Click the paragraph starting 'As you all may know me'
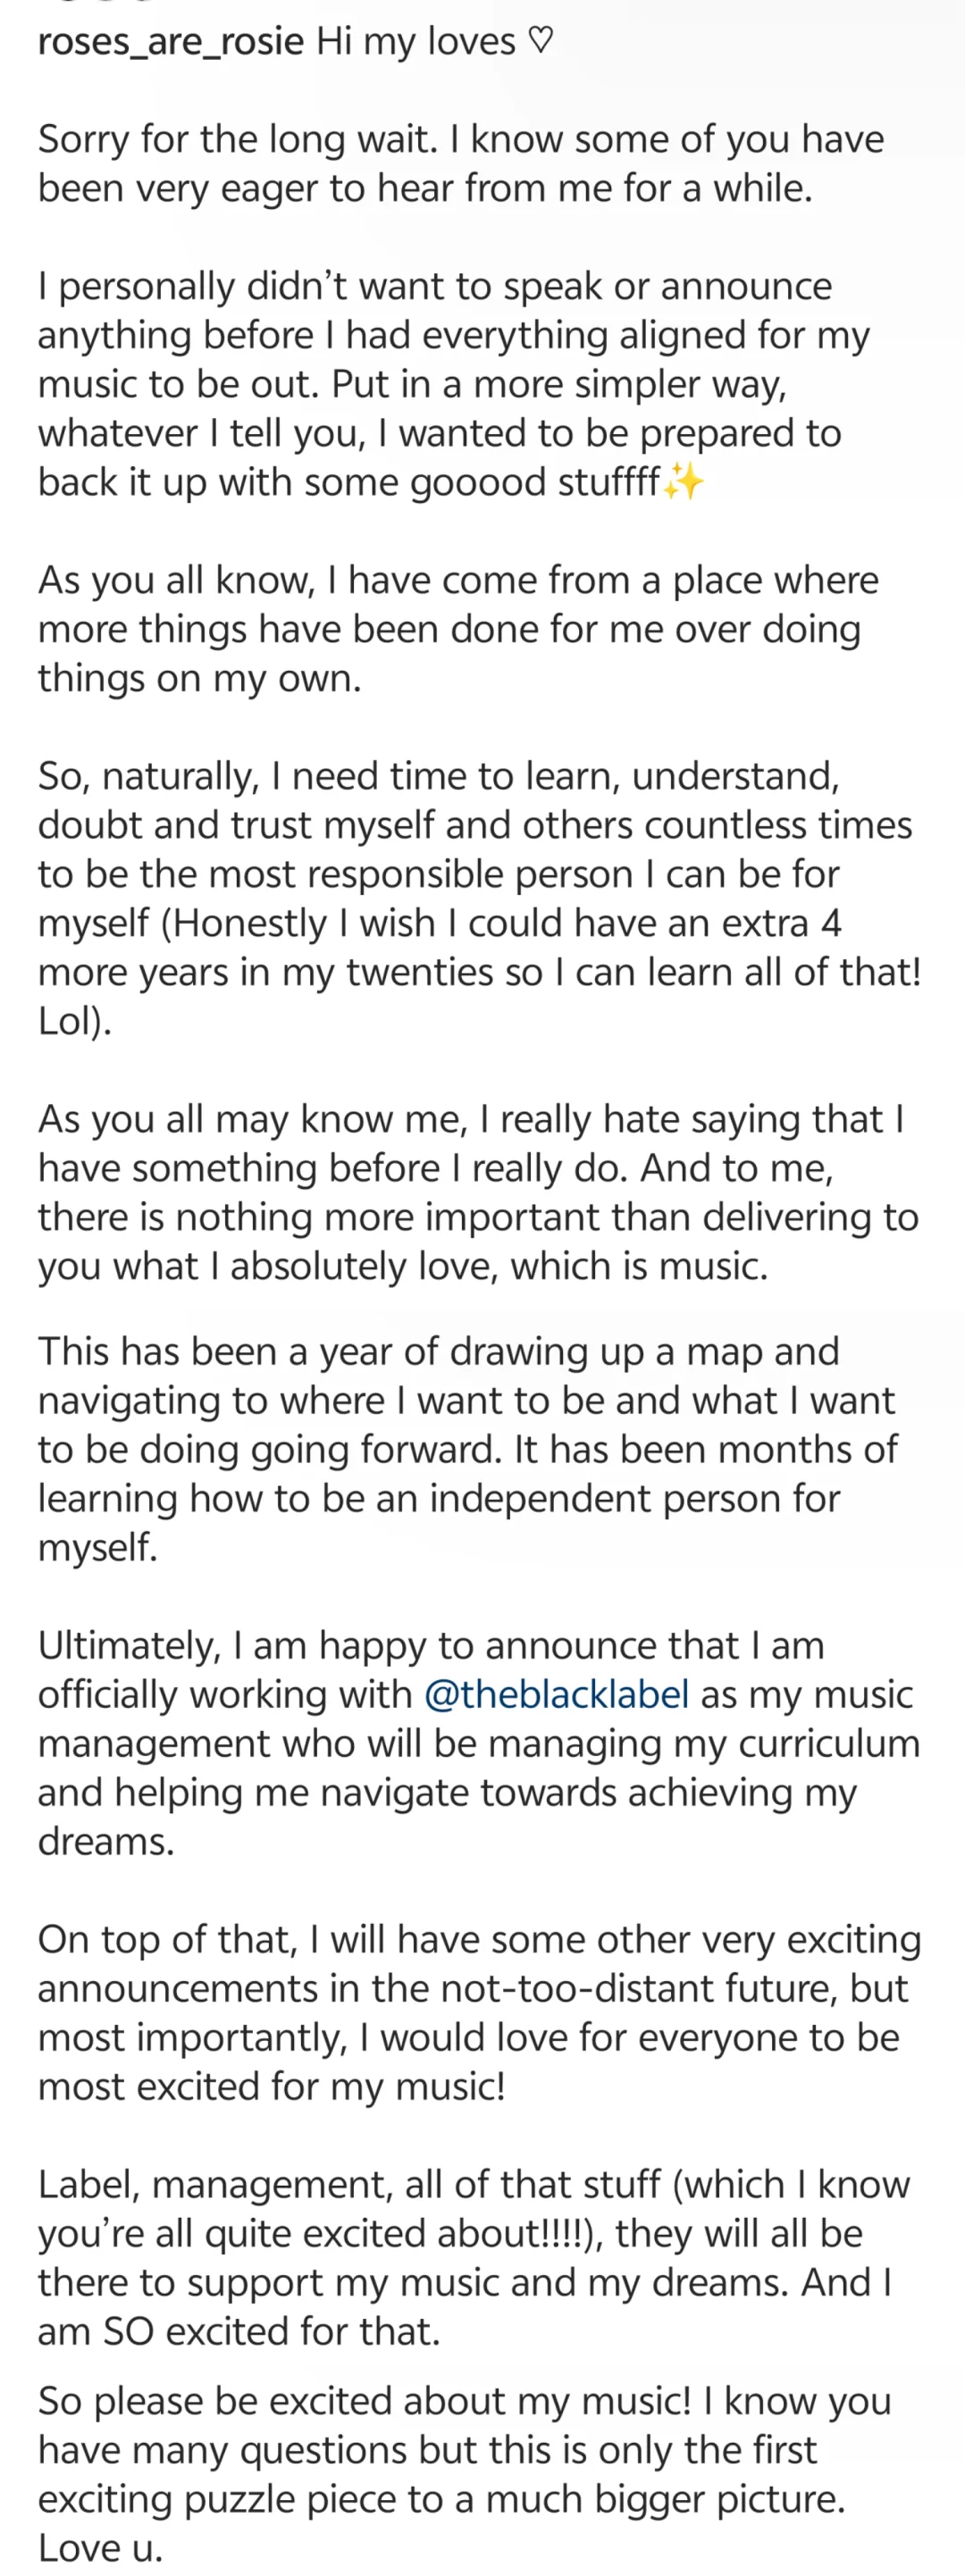Viewport: 965px width, 2576px height. click(478, 1192)
